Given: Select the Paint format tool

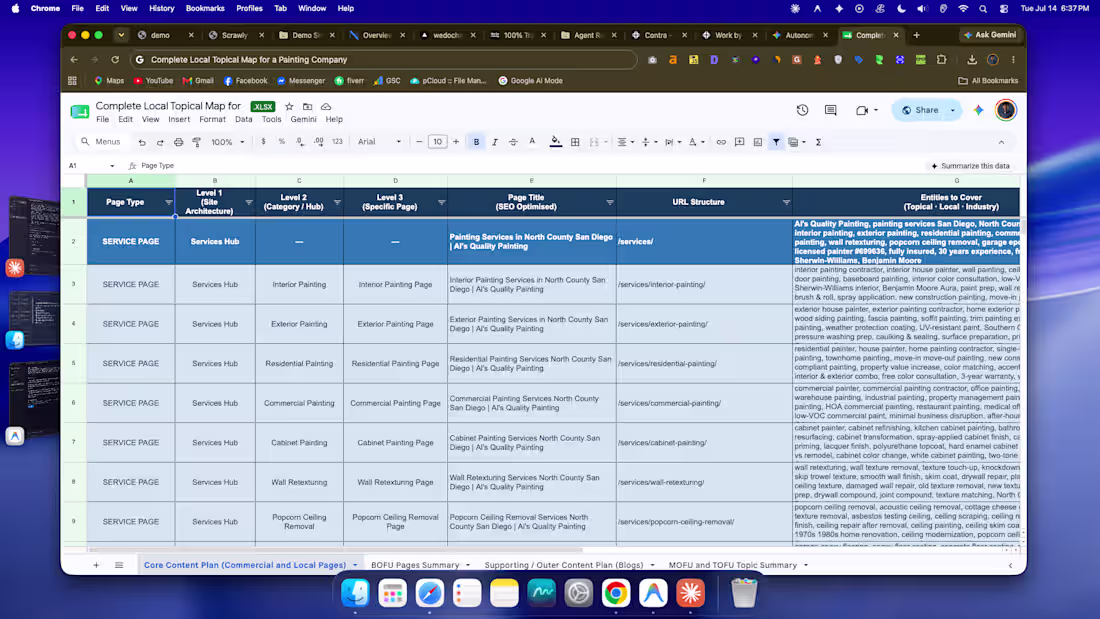Looking at the screenshot, I should click(x=196, y=142).
